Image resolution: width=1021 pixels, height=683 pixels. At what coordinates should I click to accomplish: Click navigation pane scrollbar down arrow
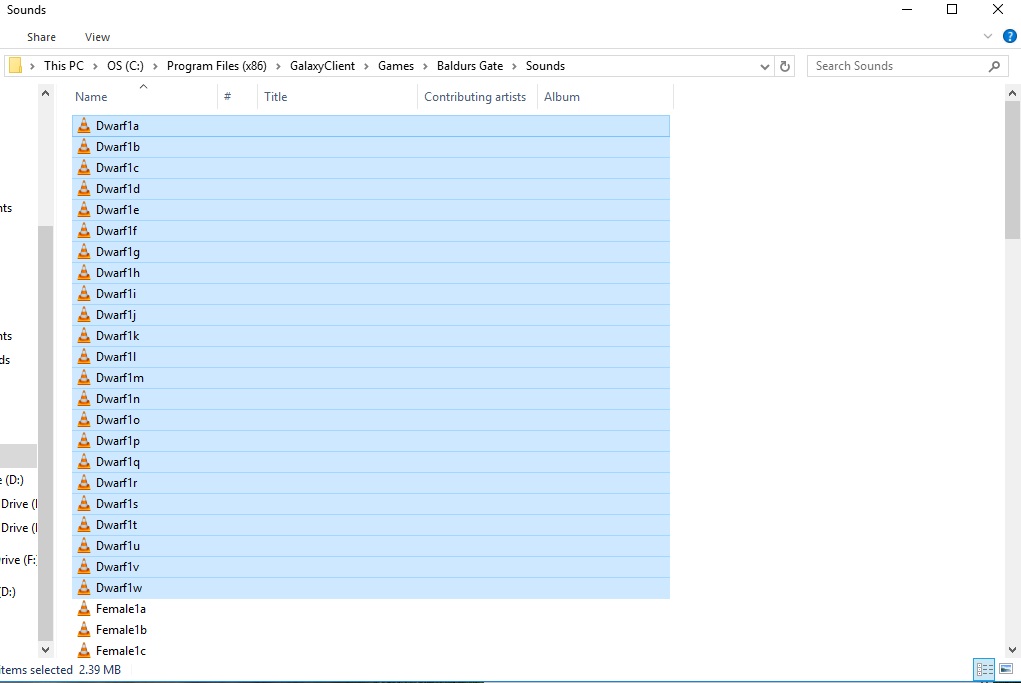pos(45,649)
